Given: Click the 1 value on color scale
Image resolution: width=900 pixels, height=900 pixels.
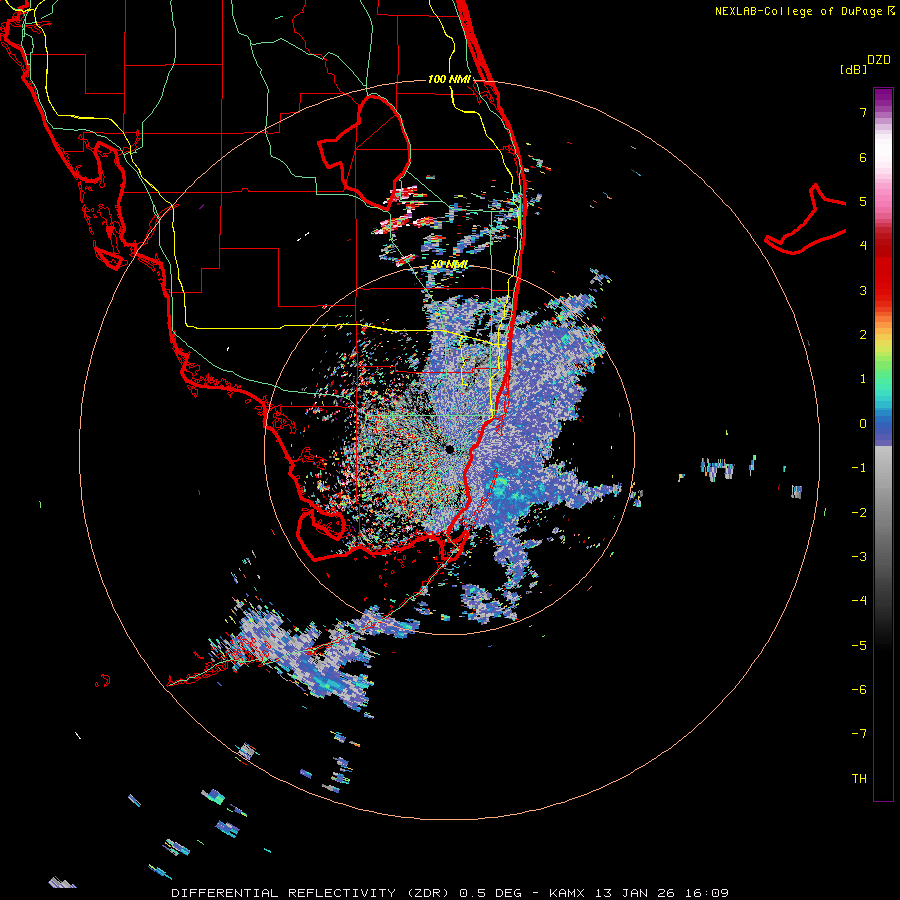Looking at the screenshot, I should (863, 379).
